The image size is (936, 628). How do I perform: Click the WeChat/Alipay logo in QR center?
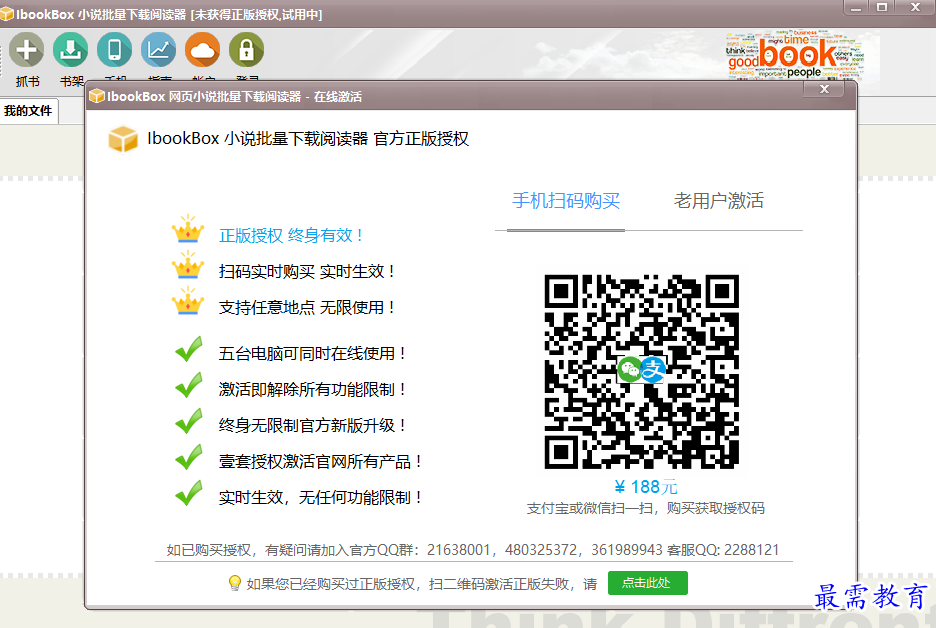[642, 370]
